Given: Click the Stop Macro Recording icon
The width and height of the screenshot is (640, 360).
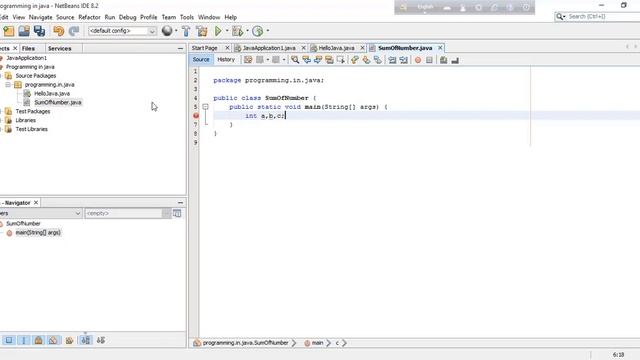Looking at the screenshot, I should coord(429,60).
